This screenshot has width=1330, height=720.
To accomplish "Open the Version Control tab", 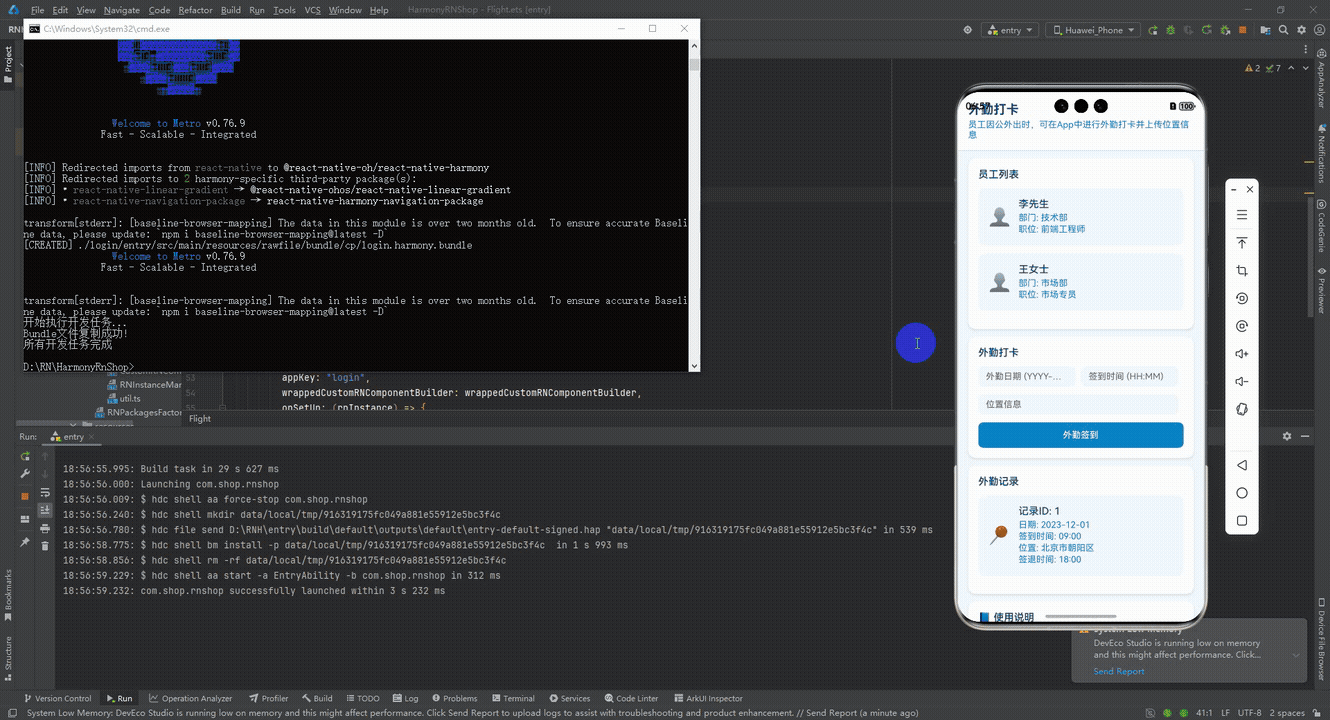I will 57,698.
